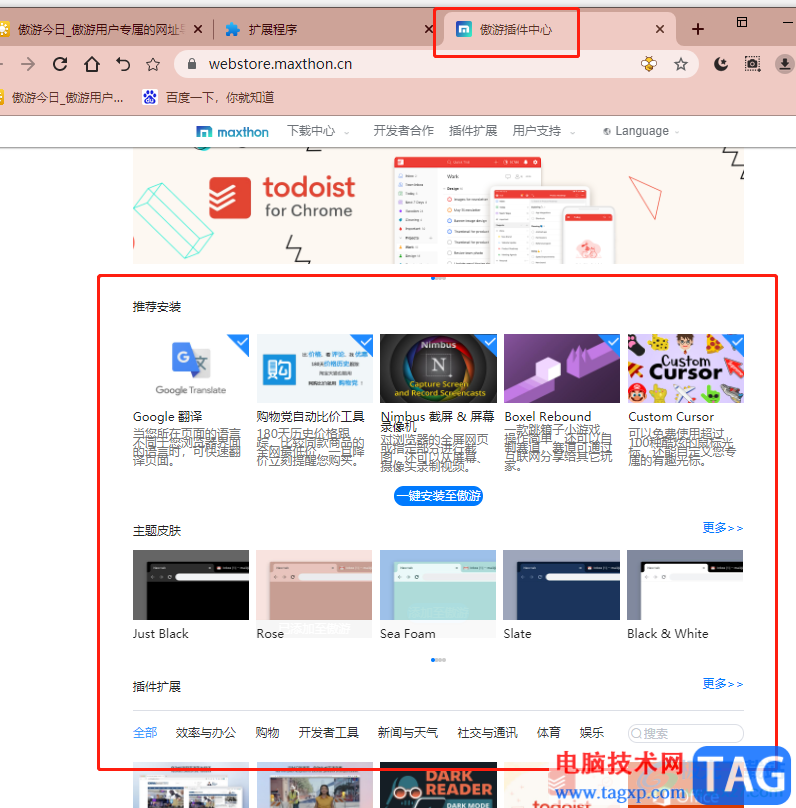Select the Slate theme

tap(562, 585)
